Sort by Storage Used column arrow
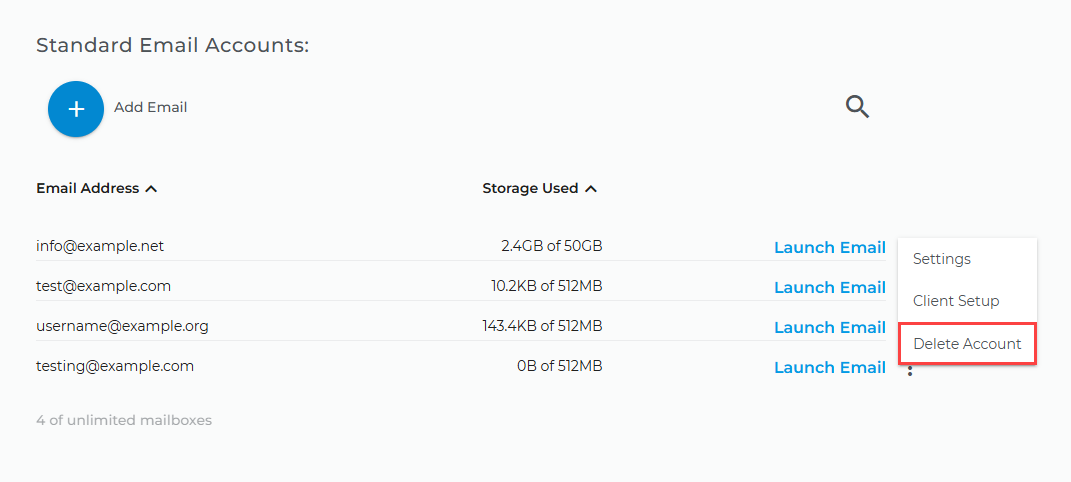The image size is (1071, 482). pyautogui.click(x=591, y=188)
